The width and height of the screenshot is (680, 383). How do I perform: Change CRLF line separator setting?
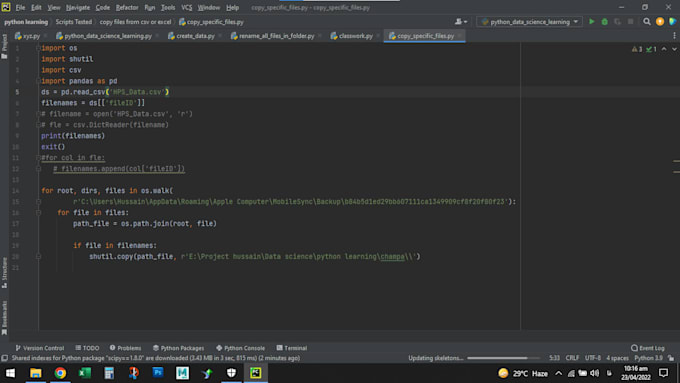[x=572, y=358]
